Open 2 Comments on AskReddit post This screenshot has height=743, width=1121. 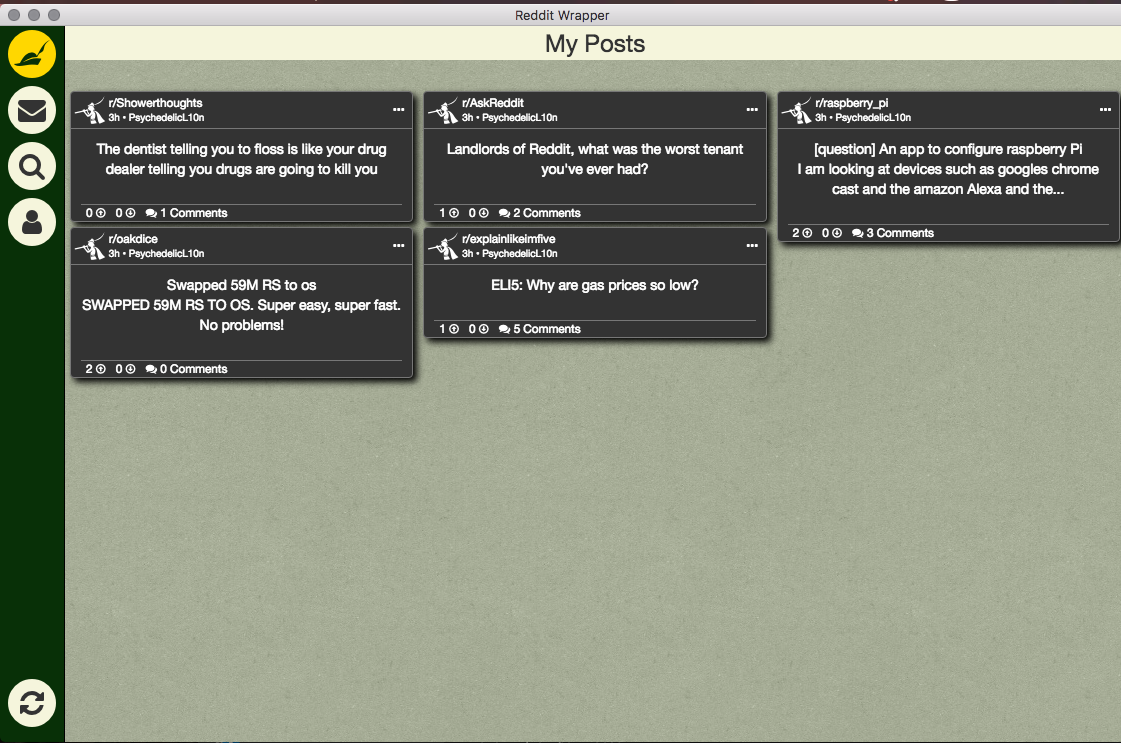click(540, 213)
